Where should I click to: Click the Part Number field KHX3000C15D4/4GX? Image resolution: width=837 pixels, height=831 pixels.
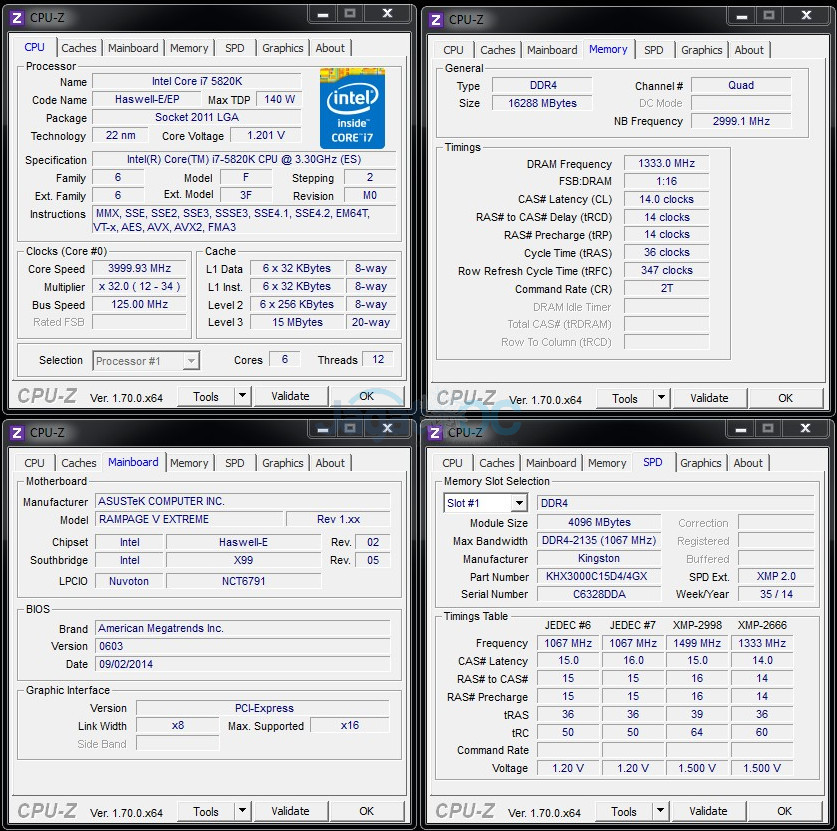pos(598,576)
